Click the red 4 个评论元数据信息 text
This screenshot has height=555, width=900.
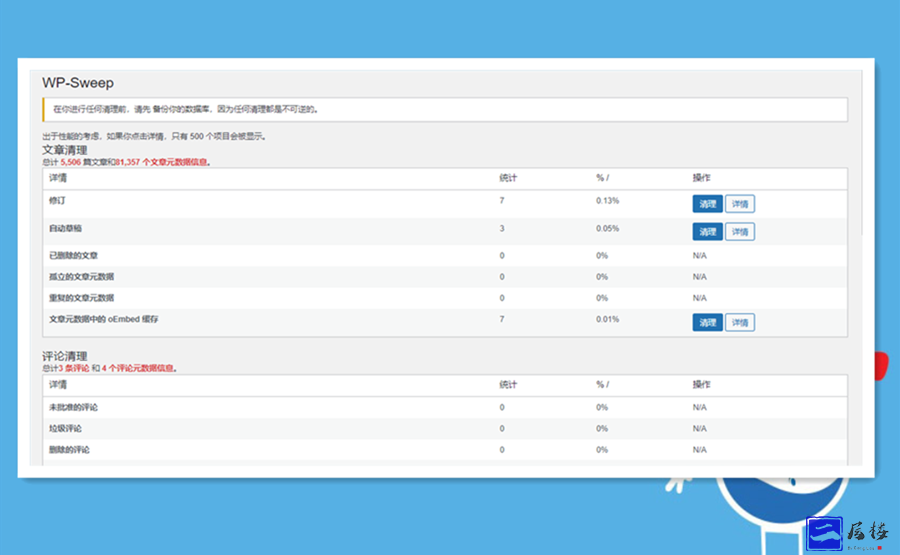(x=138, y=368)
